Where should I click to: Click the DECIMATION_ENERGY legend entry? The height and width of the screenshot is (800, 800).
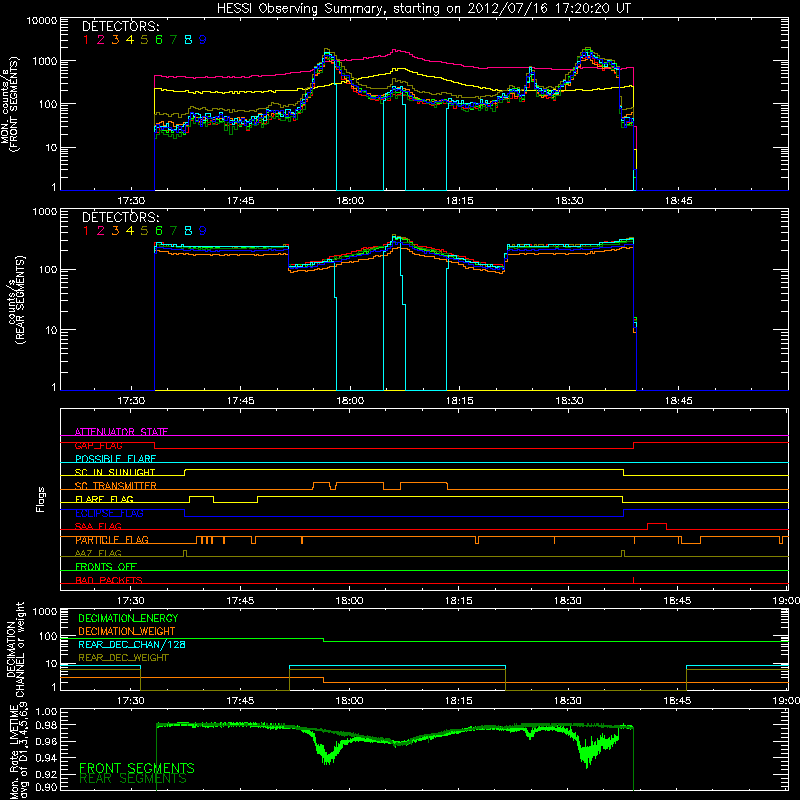point(128,618)
